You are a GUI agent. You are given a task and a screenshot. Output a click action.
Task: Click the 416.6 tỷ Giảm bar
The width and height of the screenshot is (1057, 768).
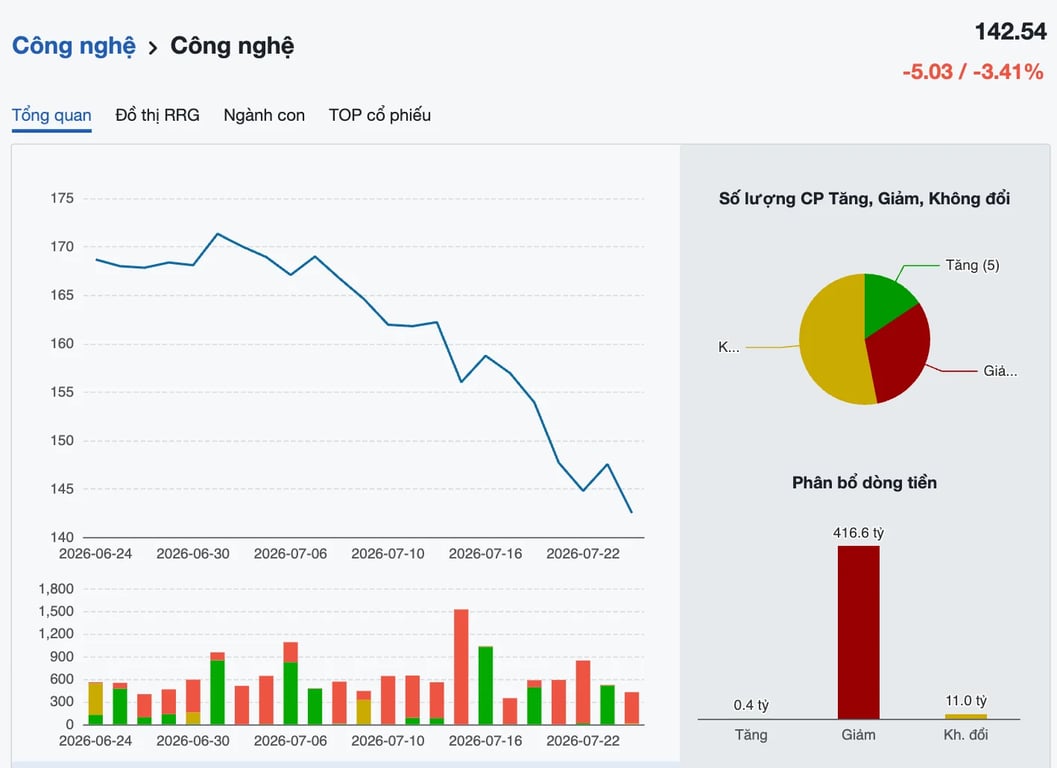[x=858, y=632]
